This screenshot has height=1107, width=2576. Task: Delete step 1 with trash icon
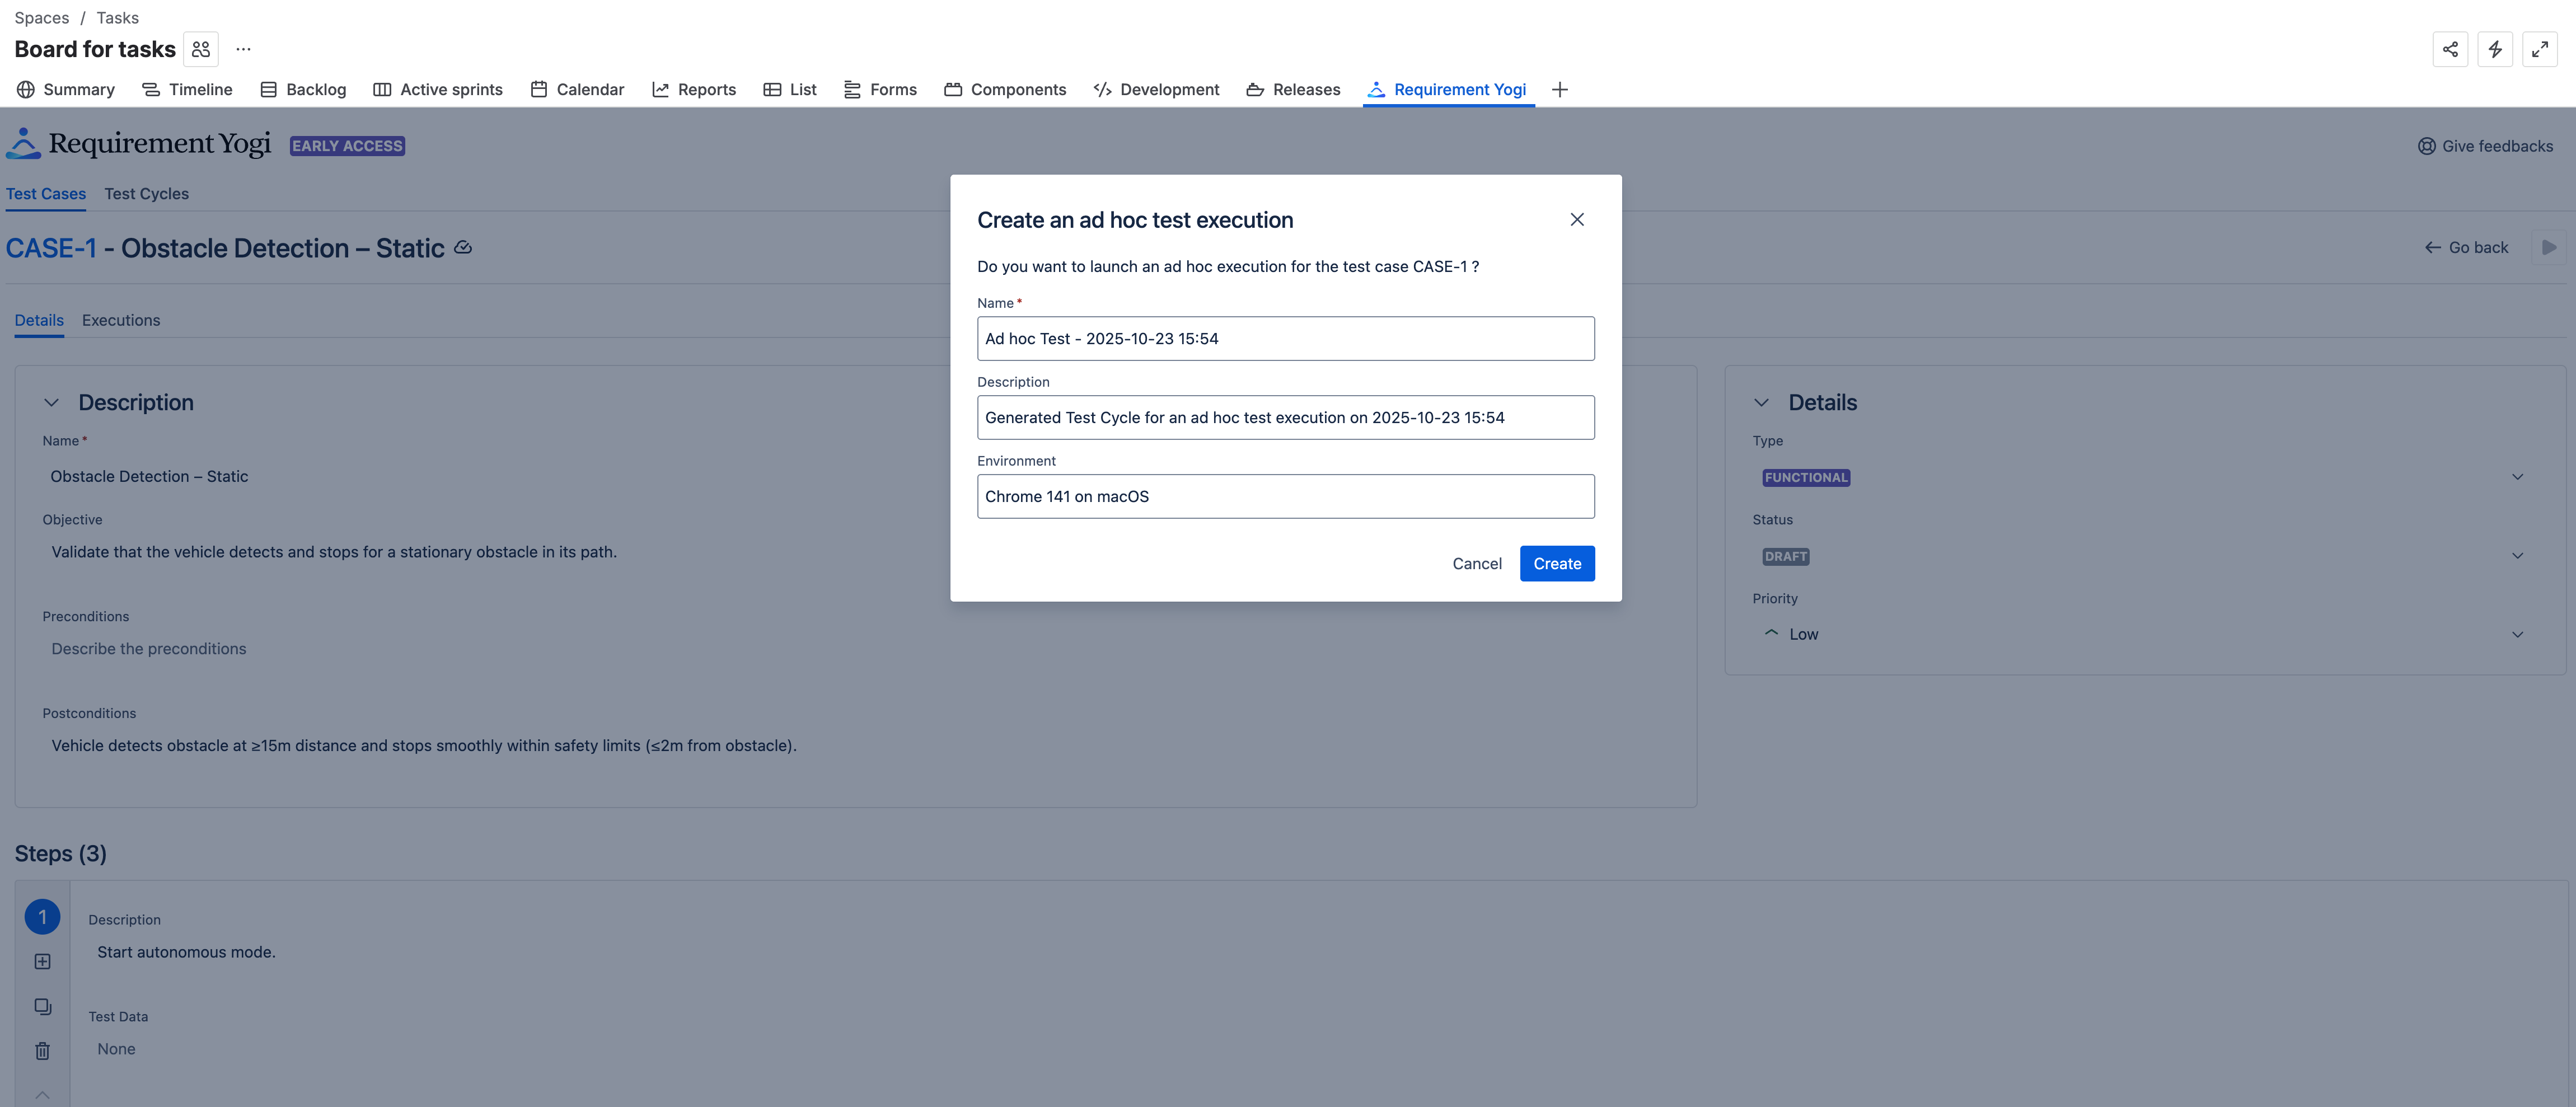tap(42, 1050)
